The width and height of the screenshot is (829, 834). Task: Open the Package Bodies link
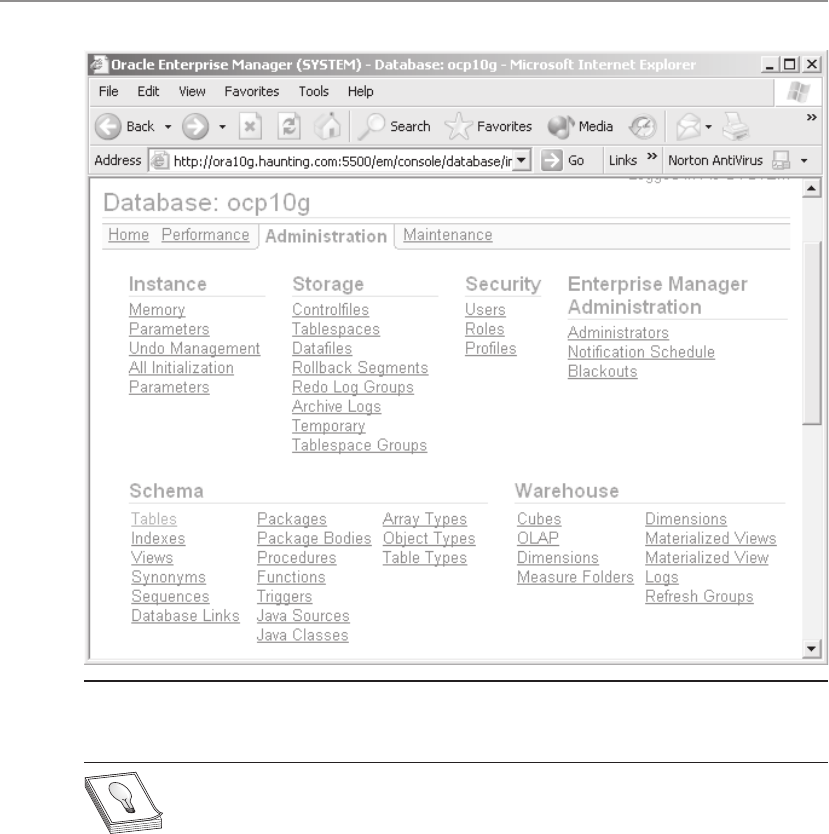point(314,538)
